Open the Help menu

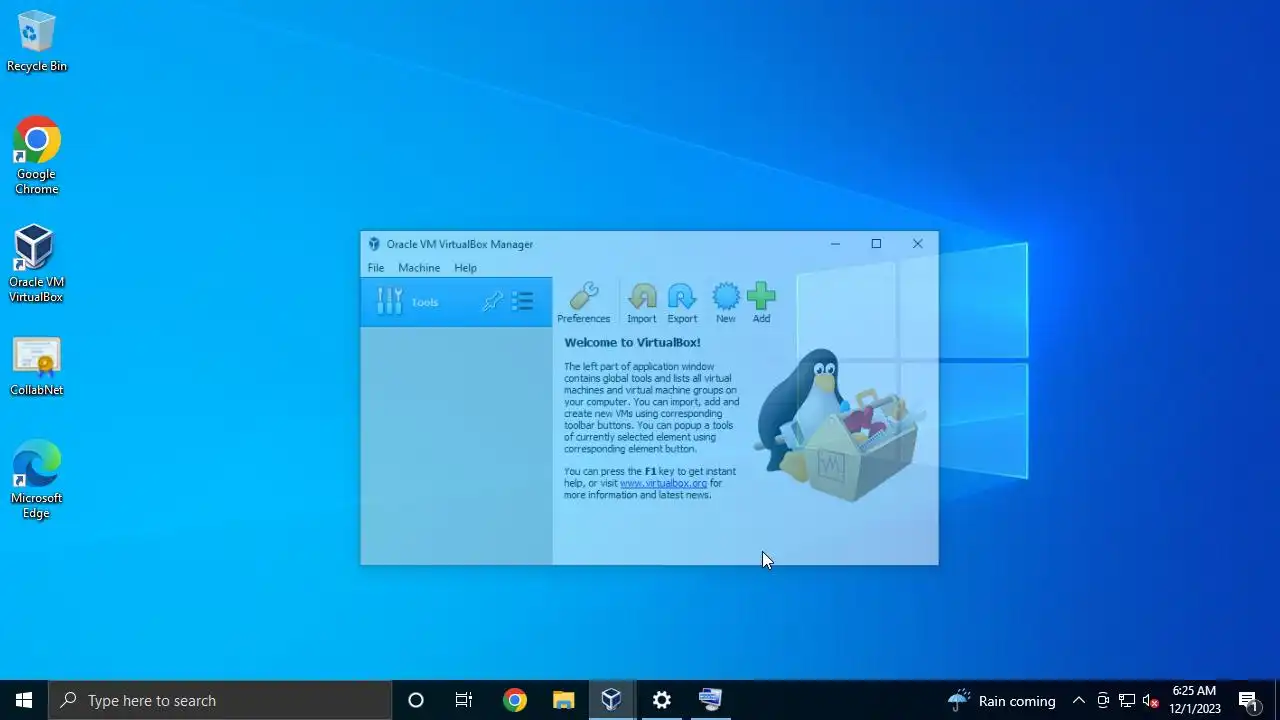point(465,268)
